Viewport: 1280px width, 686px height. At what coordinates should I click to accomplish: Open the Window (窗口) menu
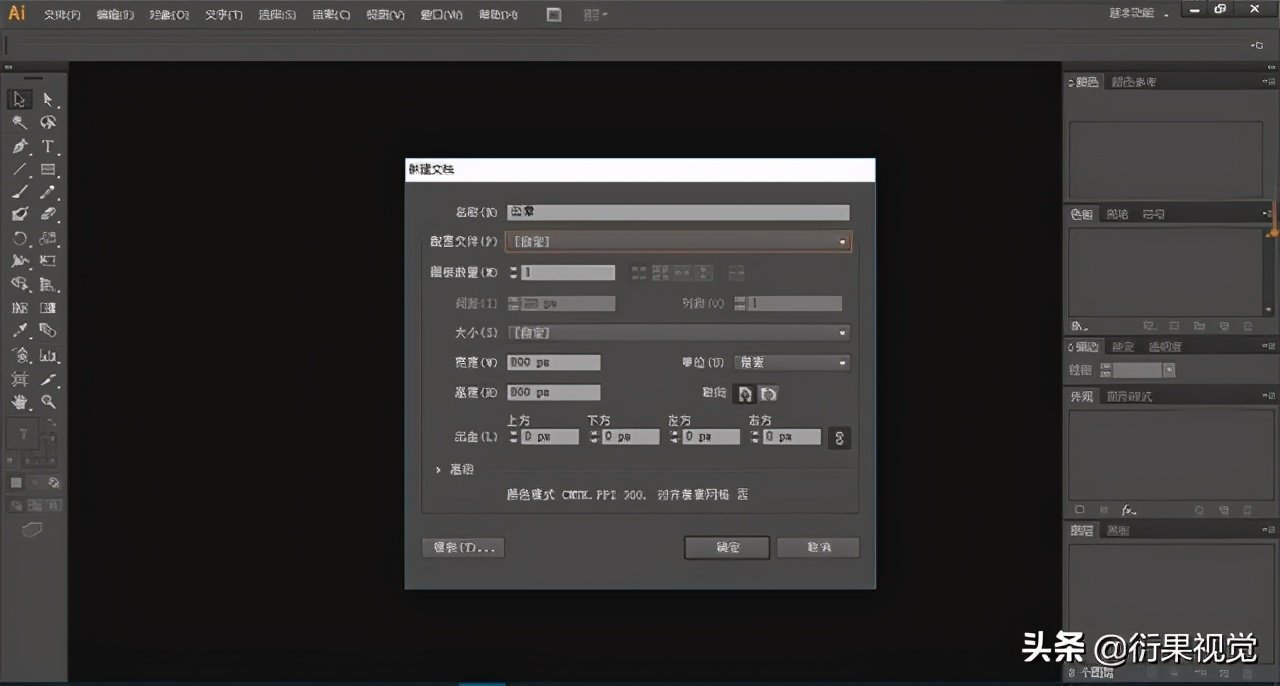pyautogui.click(x=441, y=15)
